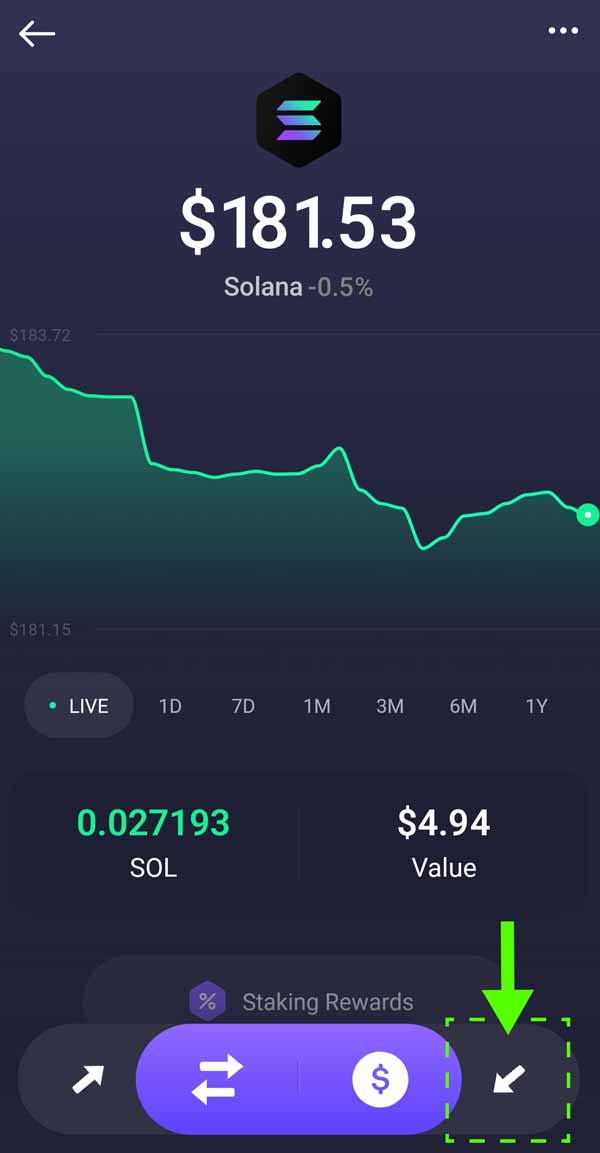Switch chart to 3M range
Screen dimensions: 600x1153
[x=390, y=706]
